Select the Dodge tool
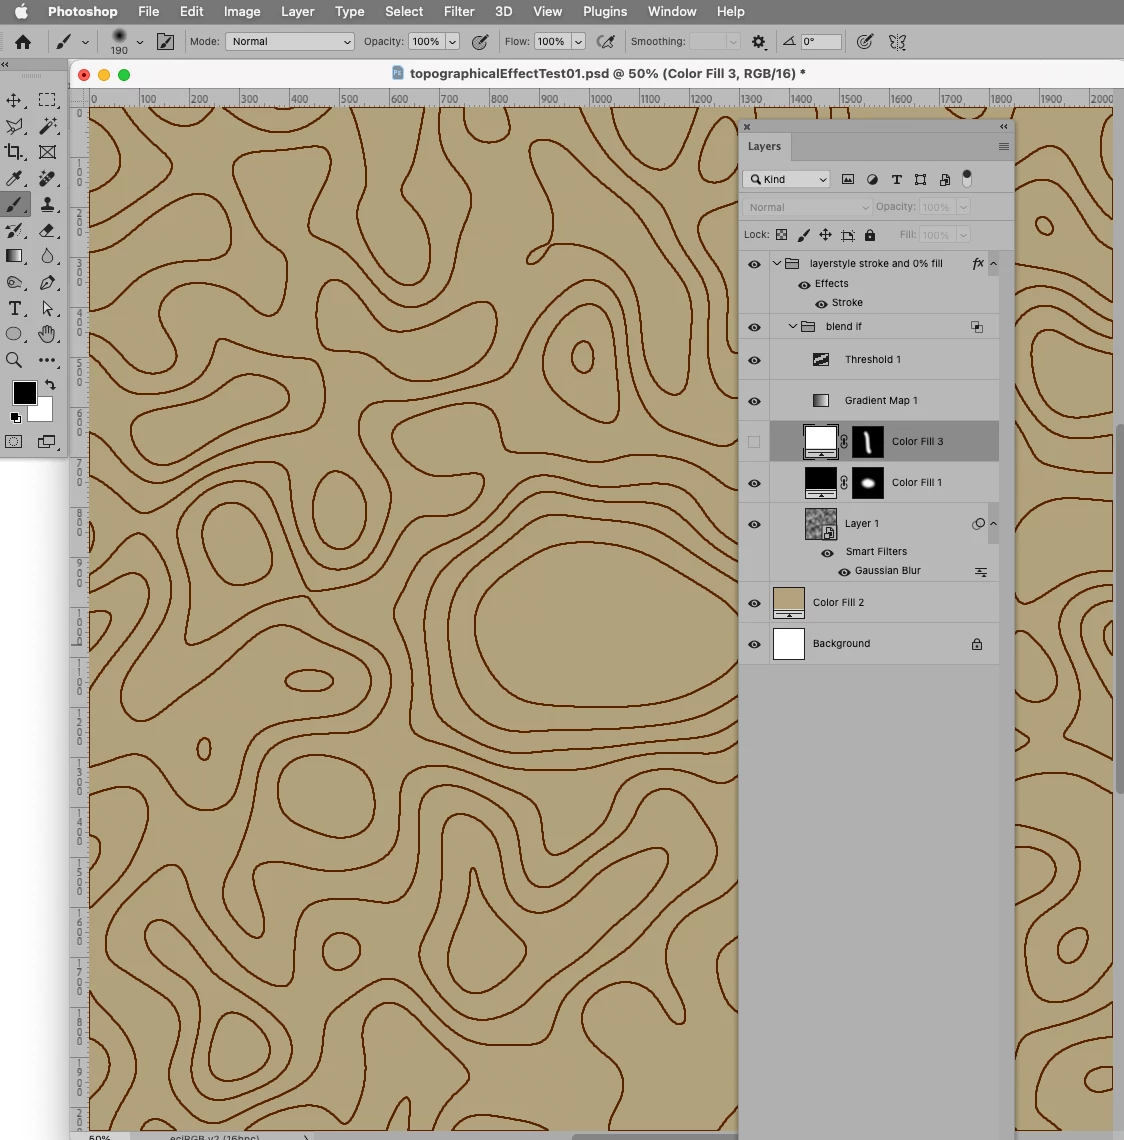Image resolution: width=1124 pixels, height=1140 pixels. [14, 282]
